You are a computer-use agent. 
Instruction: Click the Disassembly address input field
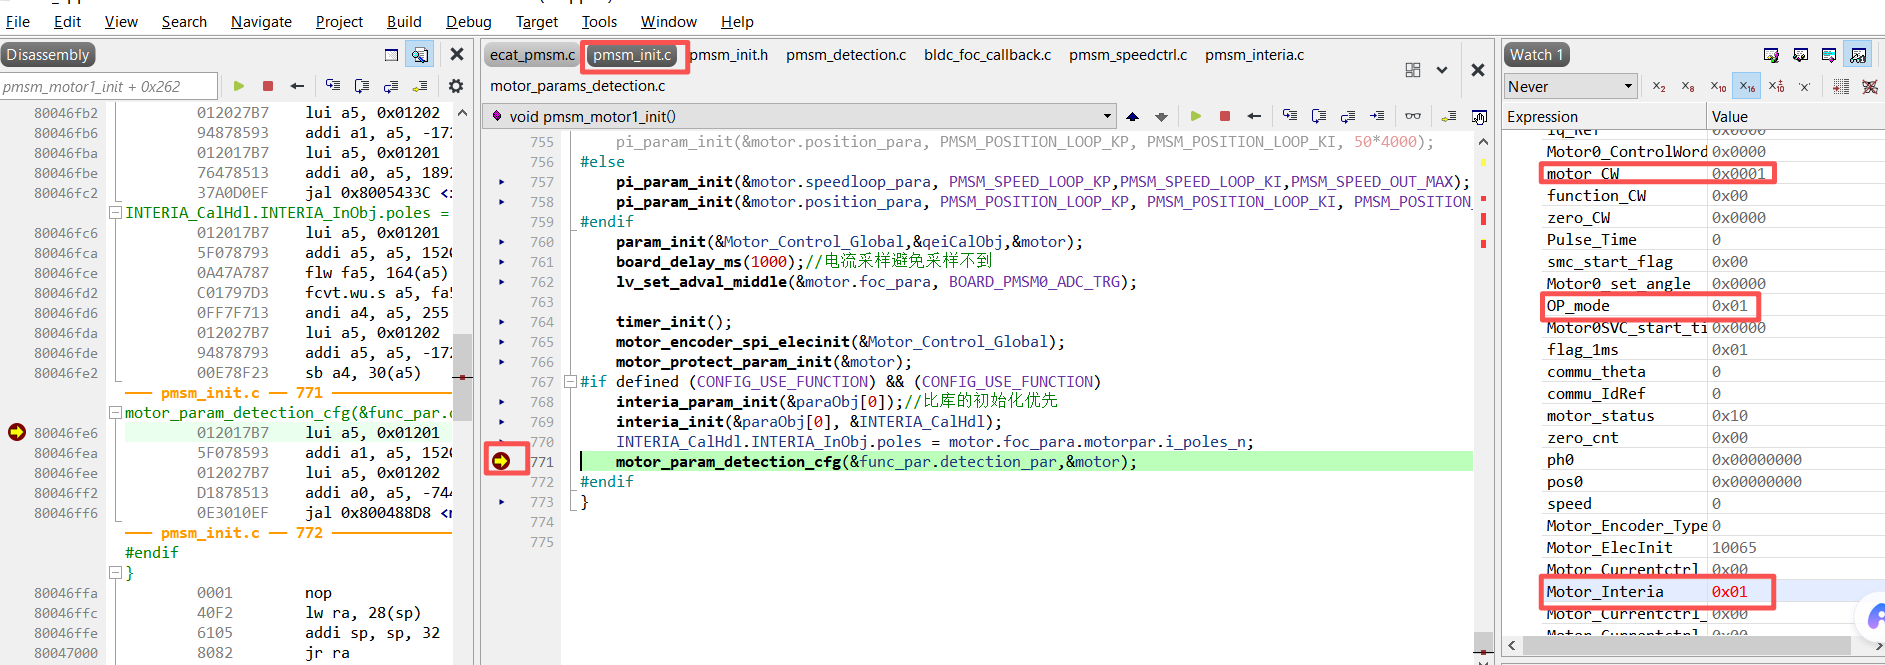108,87
